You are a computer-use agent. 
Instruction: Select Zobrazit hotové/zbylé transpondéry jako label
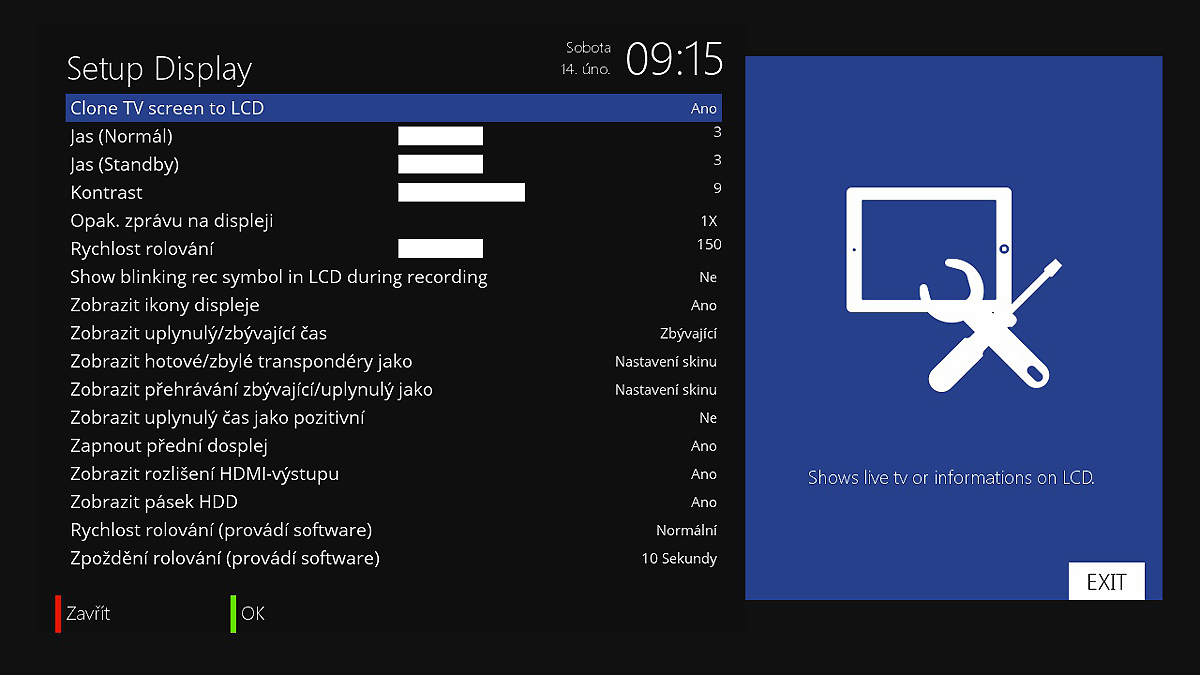click(241, 361)
